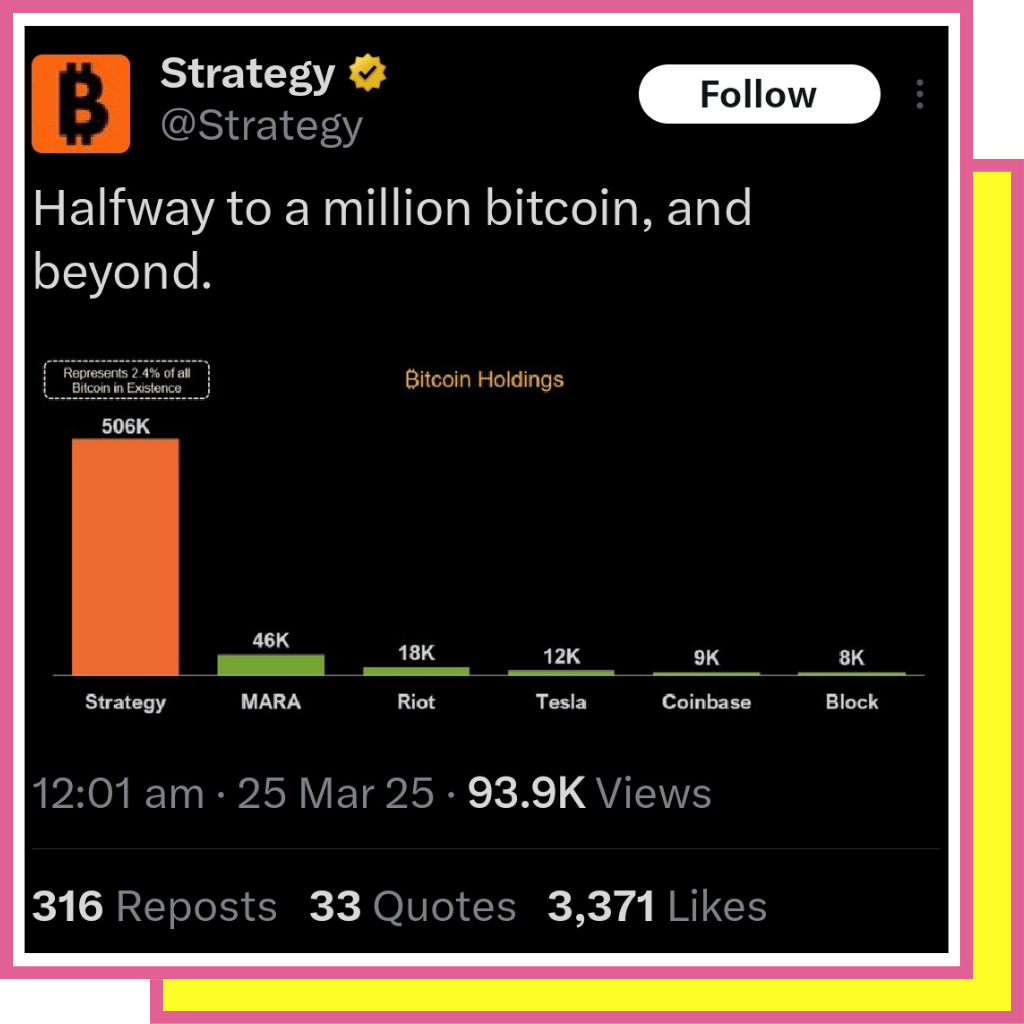
Task: Open the Strategy display name
Action: 248,73
